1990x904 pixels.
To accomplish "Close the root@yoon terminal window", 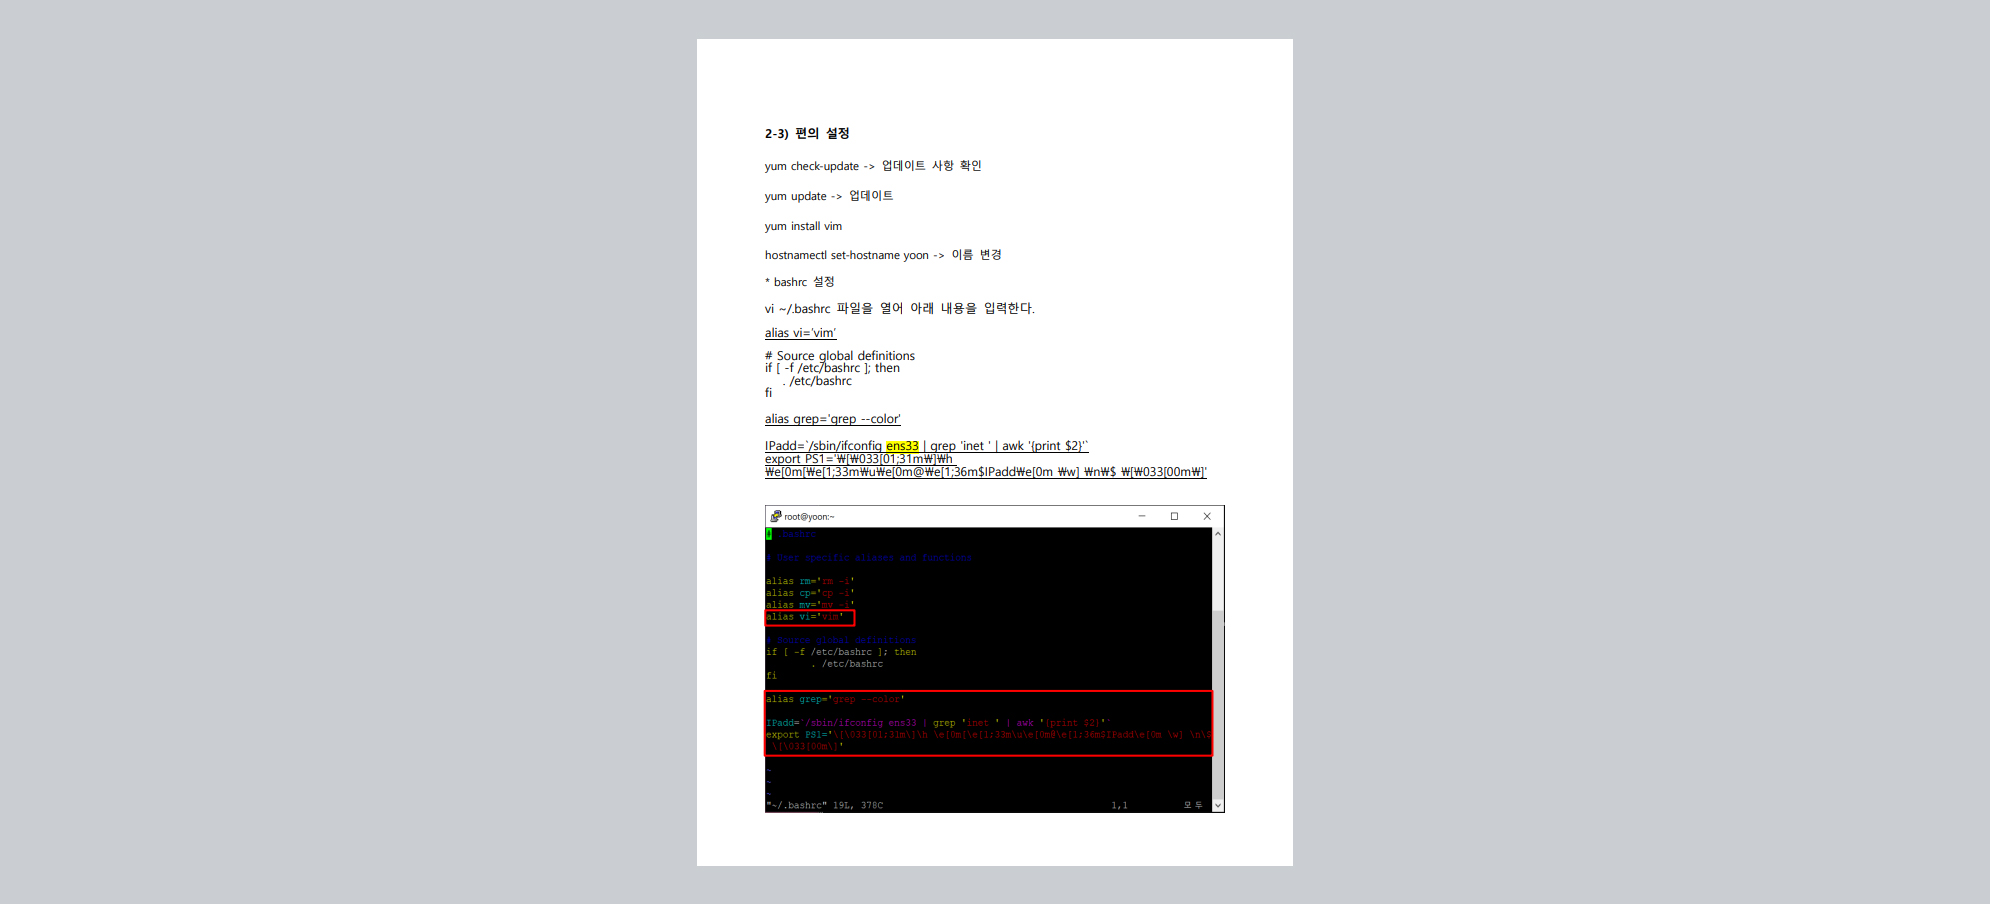I will tap(1207, 516).
